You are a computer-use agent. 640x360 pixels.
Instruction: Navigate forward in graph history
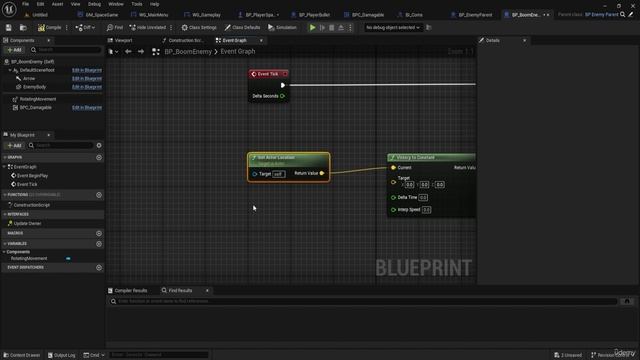[x=141, y=51]
